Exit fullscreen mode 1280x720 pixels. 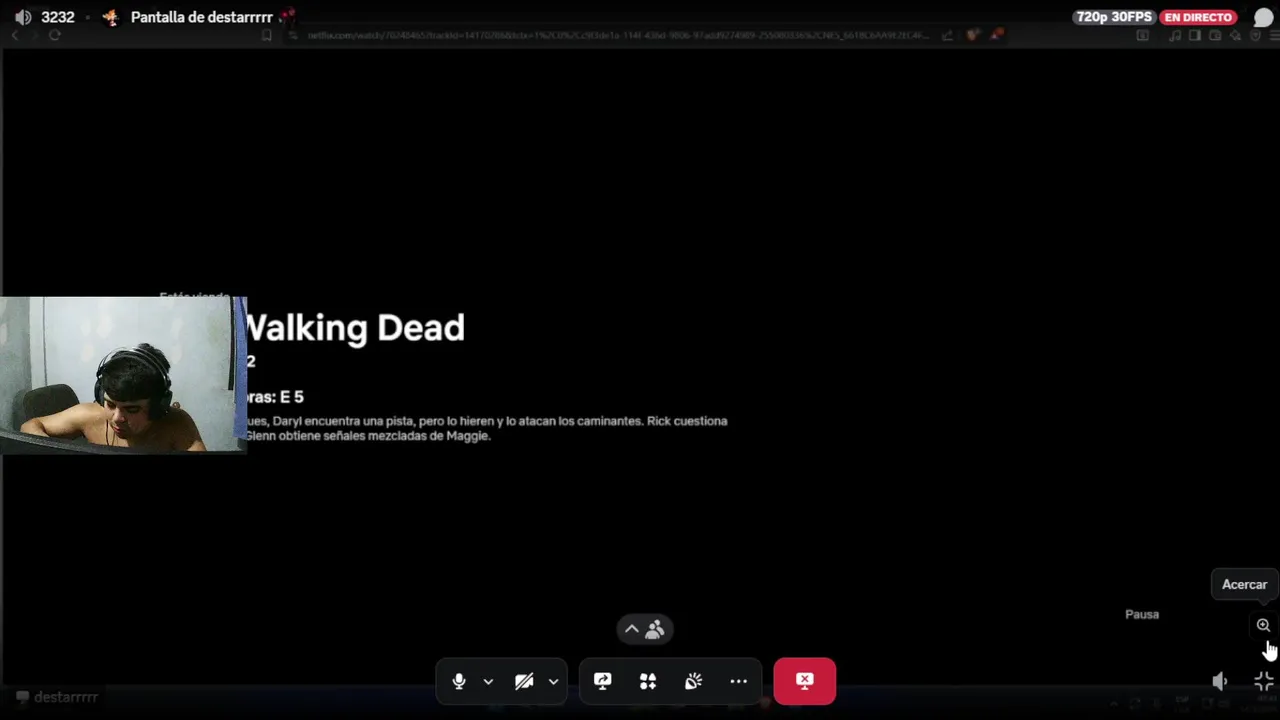coord(1263,681)
